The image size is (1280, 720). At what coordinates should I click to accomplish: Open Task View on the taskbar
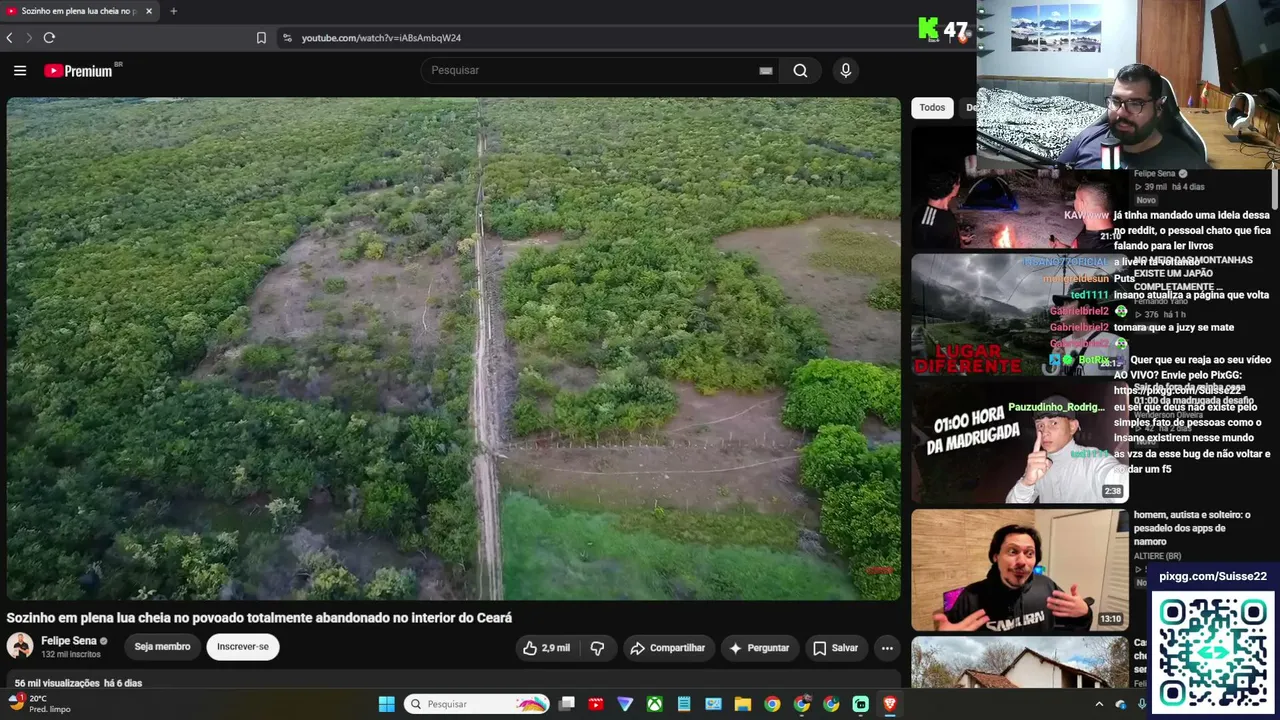tap(567, 704)
